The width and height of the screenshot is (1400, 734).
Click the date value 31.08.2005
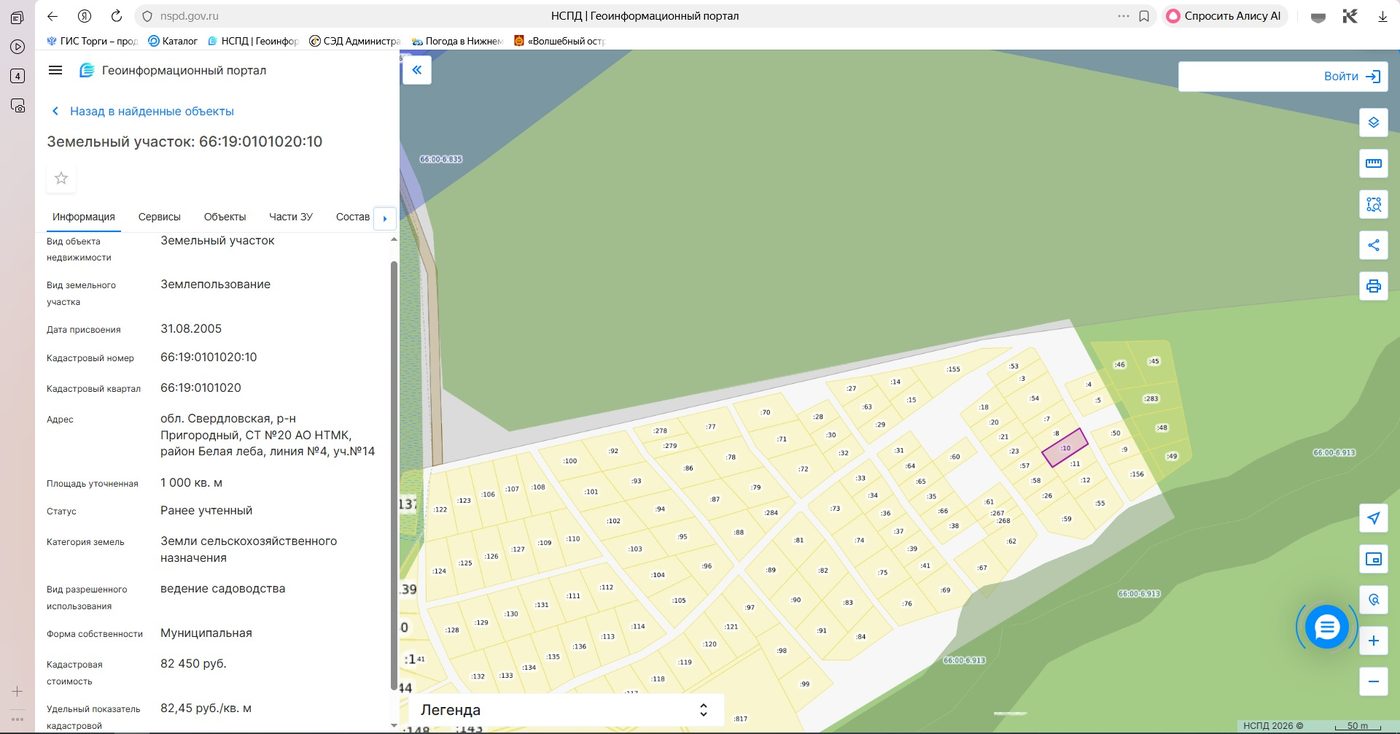191,328
